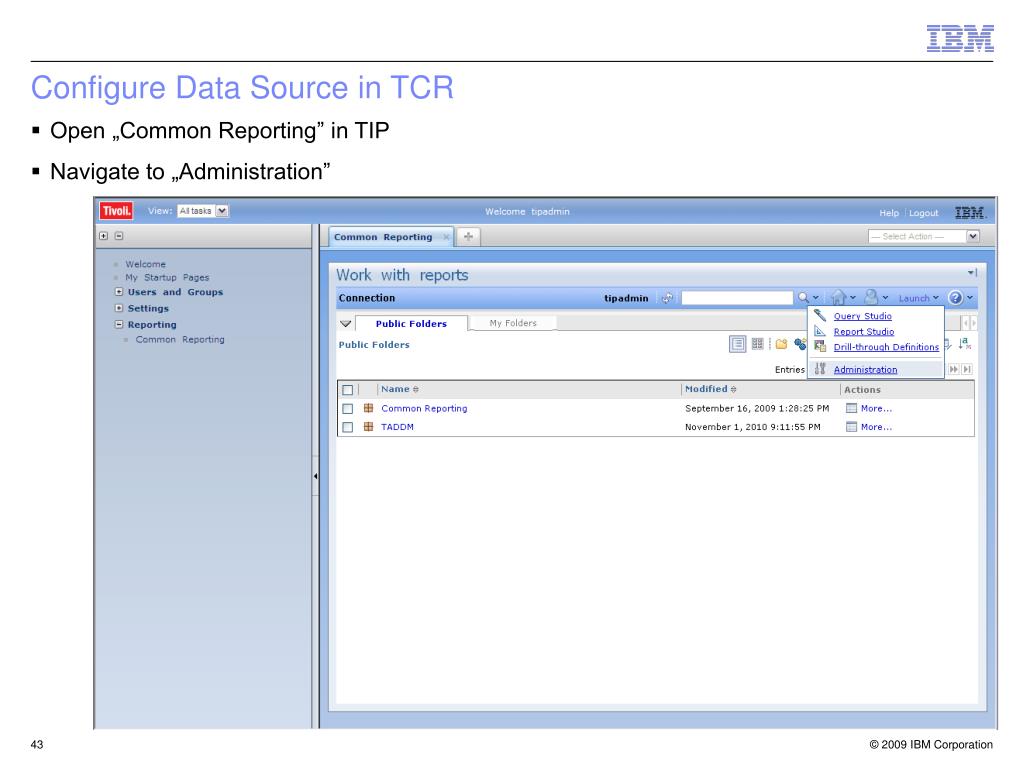
Task: Click the Logout link
Action: tap(923, 213)
